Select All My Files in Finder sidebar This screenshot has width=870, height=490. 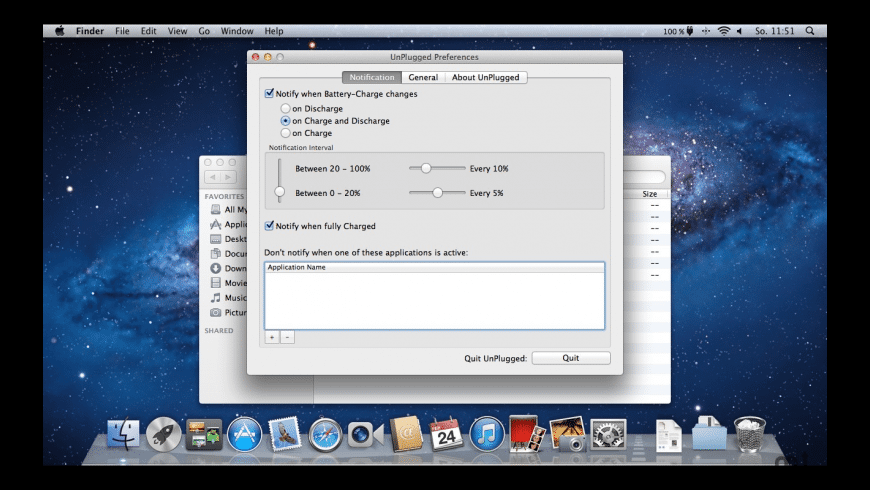229,209
